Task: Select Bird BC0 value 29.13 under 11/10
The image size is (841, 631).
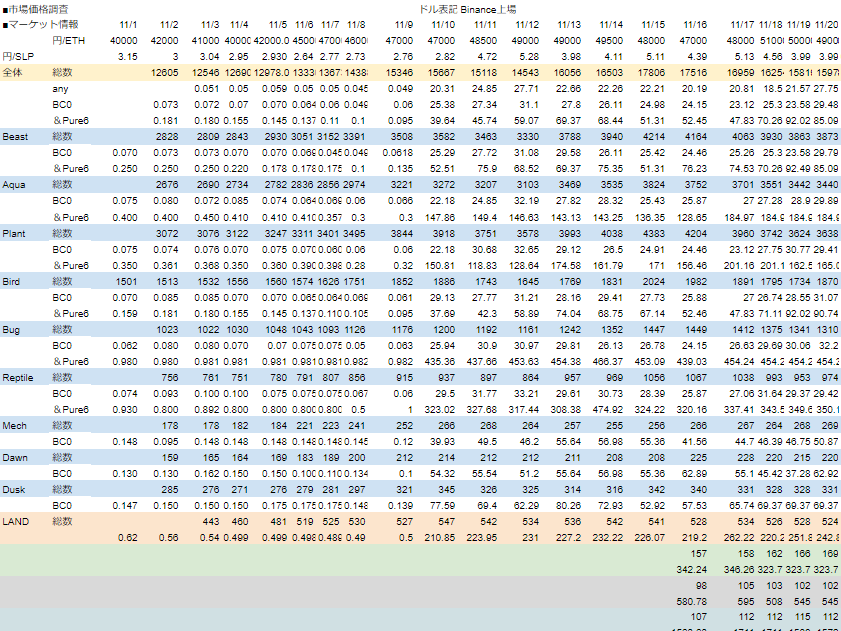Action: click(442, 298)
